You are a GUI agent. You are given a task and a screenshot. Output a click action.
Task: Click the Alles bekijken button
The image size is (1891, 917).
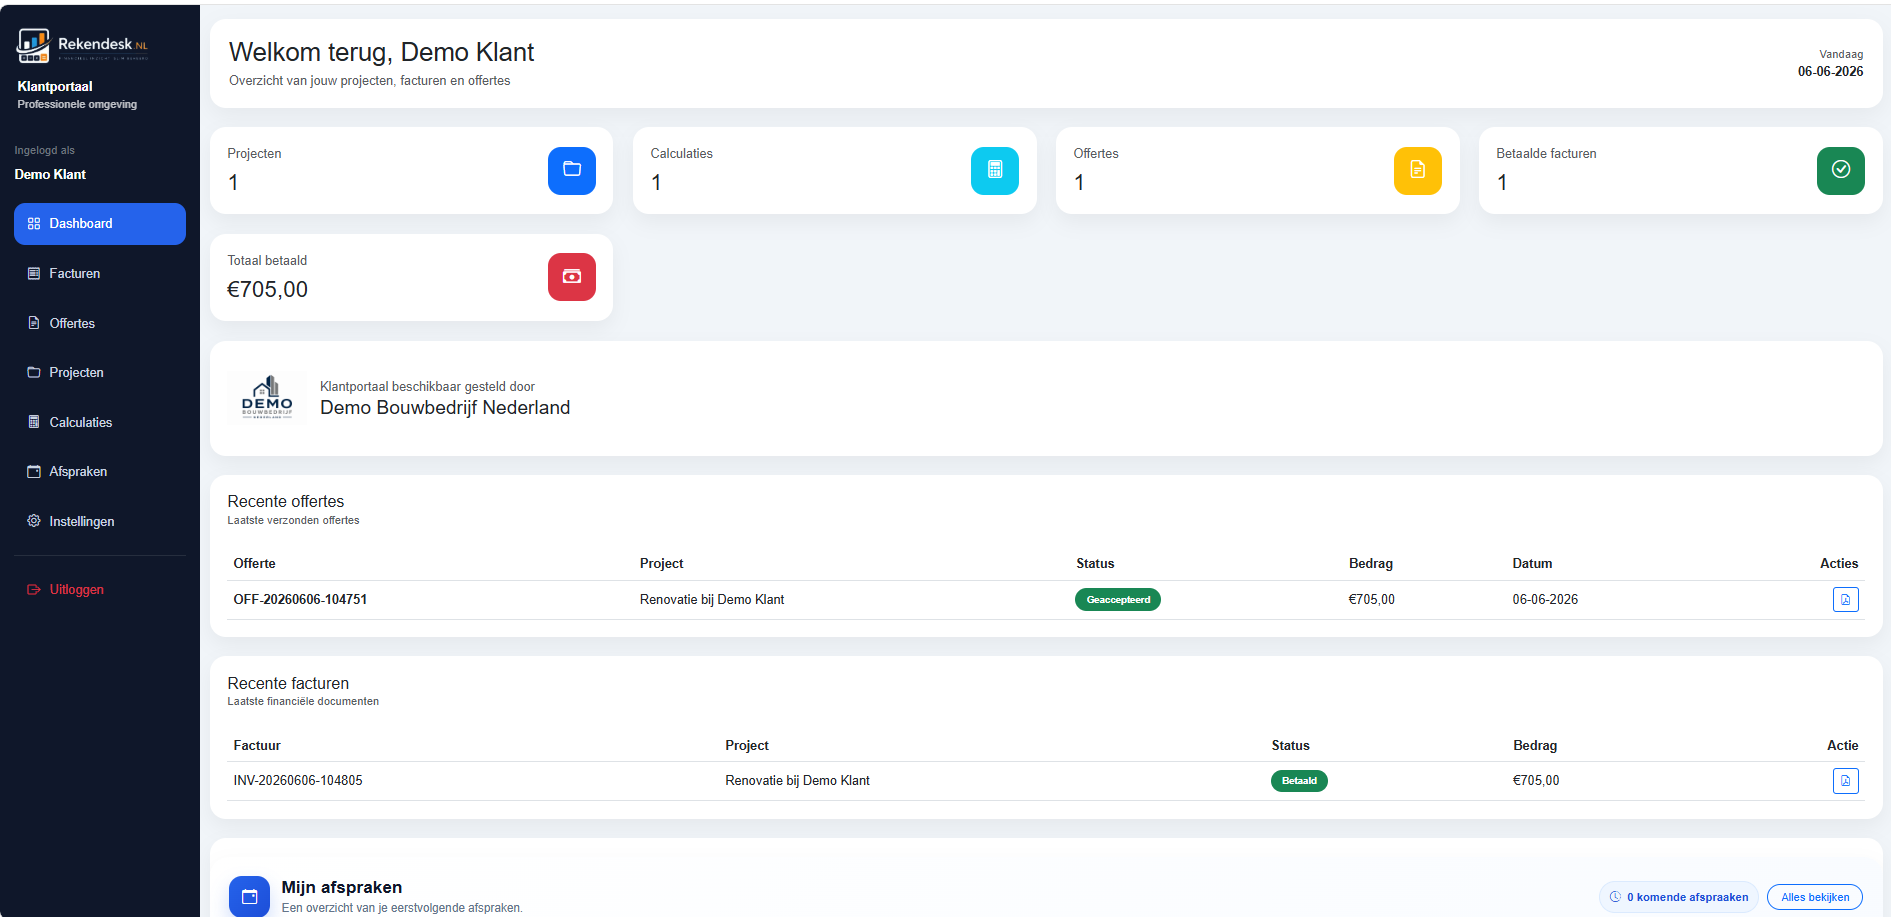tap(1815, 897)
